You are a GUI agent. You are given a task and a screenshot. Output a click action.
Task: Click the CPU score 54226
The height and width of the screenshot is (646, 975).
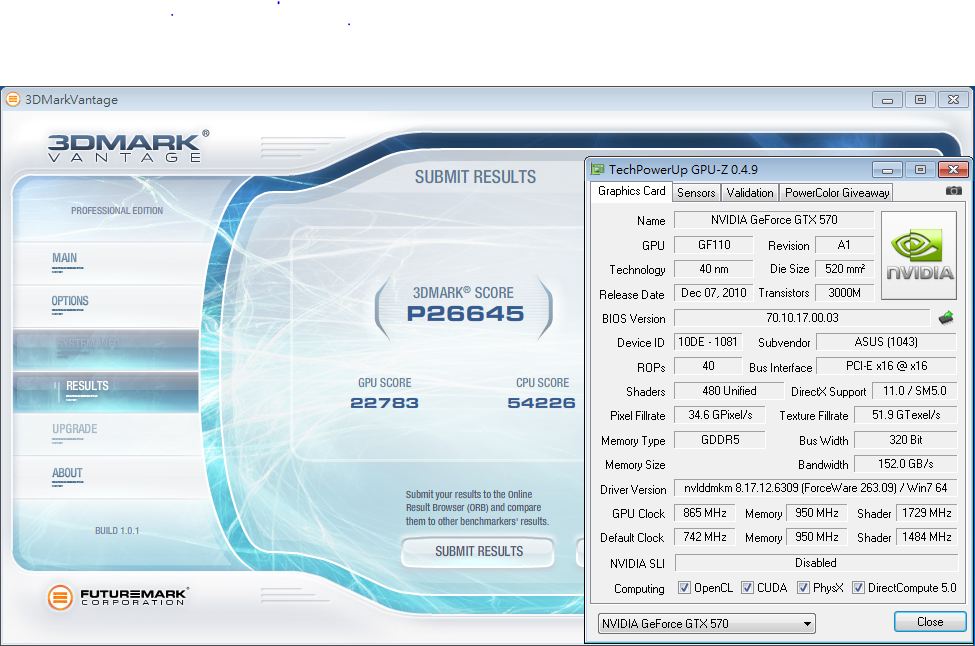541,403
